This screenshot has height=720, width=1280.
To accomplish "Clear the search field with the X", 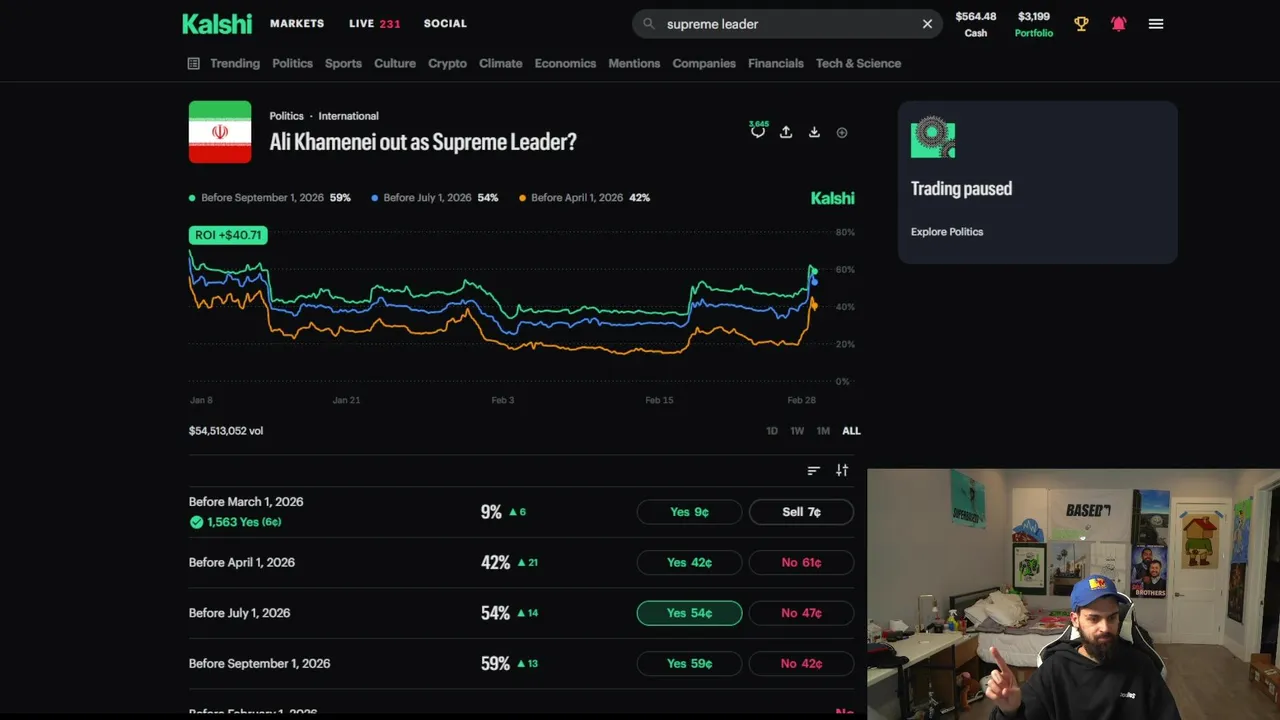I will pos(927,24).
